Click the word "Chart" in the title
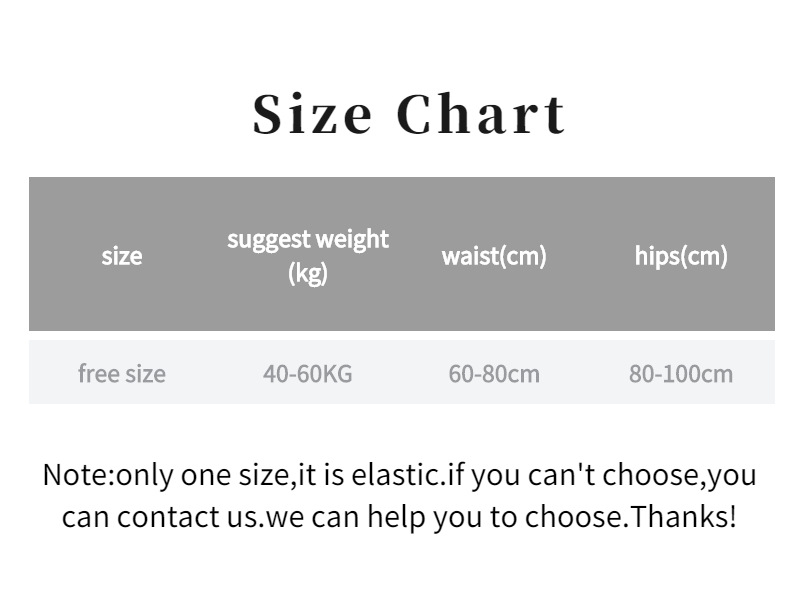This screenshot has height=600, width=800. pyautogui.click(x=481, y=114)
